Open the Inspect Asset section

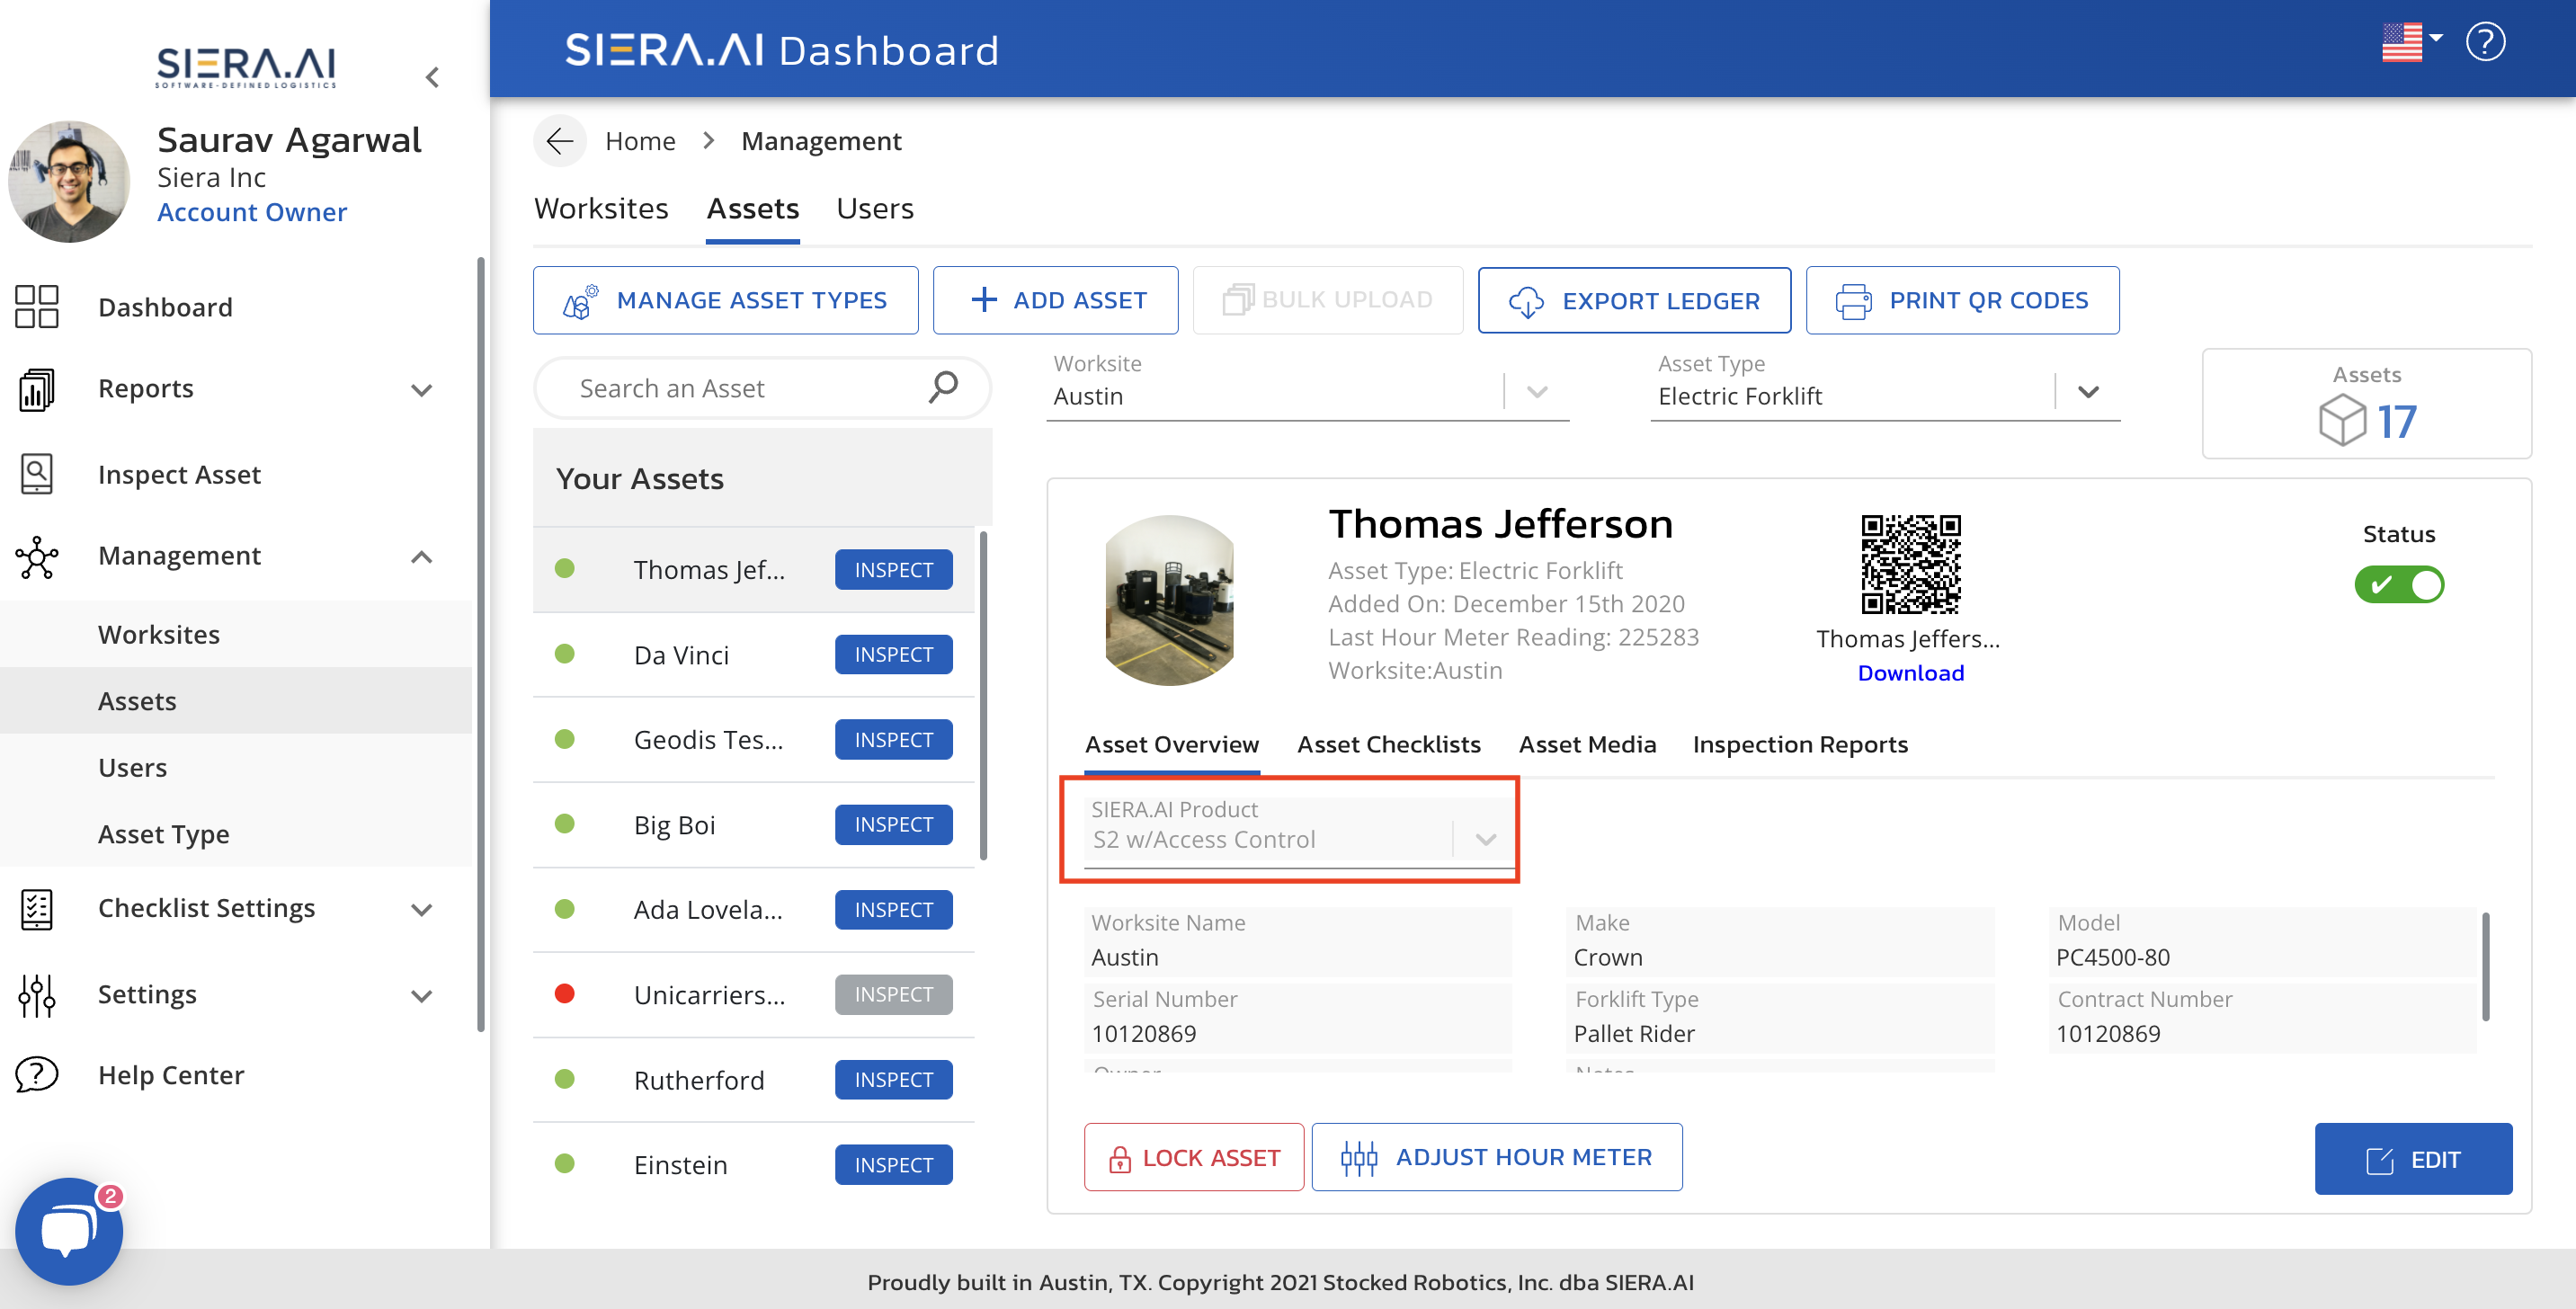tap(179, 474)
